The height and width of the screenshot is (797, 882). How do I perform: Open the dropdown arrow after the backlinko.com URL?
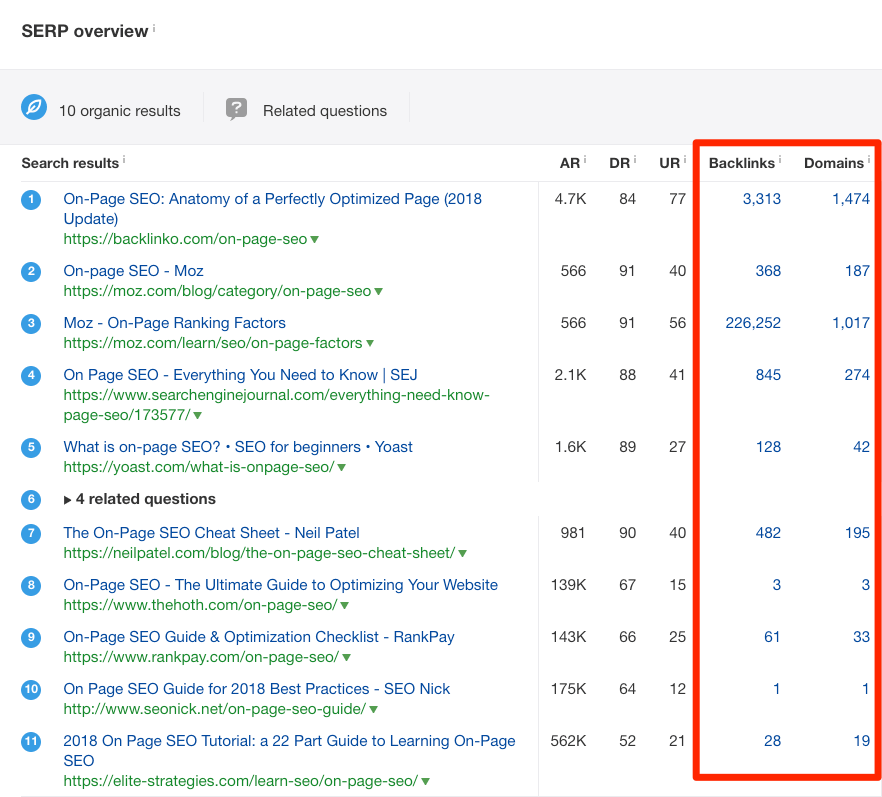click(x=314, y=239)
